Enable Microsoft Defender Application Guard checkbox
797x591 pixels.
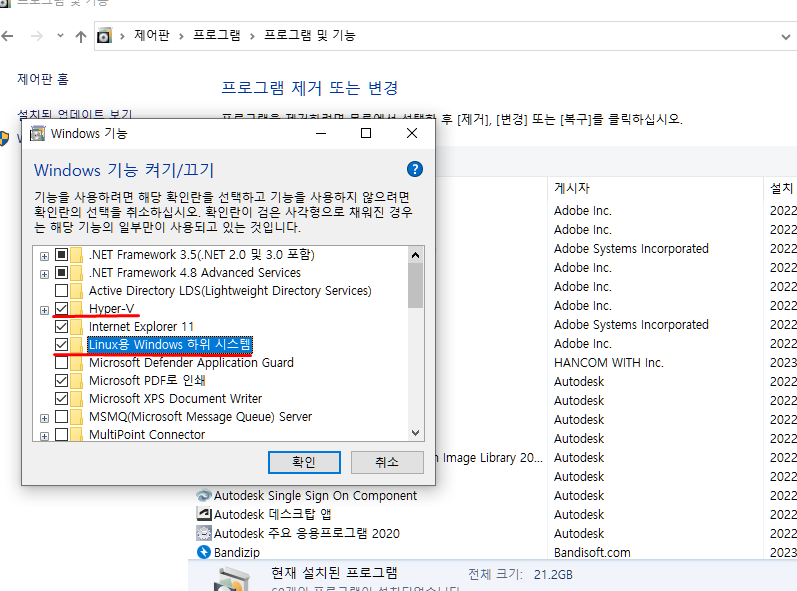pos(62,362)
